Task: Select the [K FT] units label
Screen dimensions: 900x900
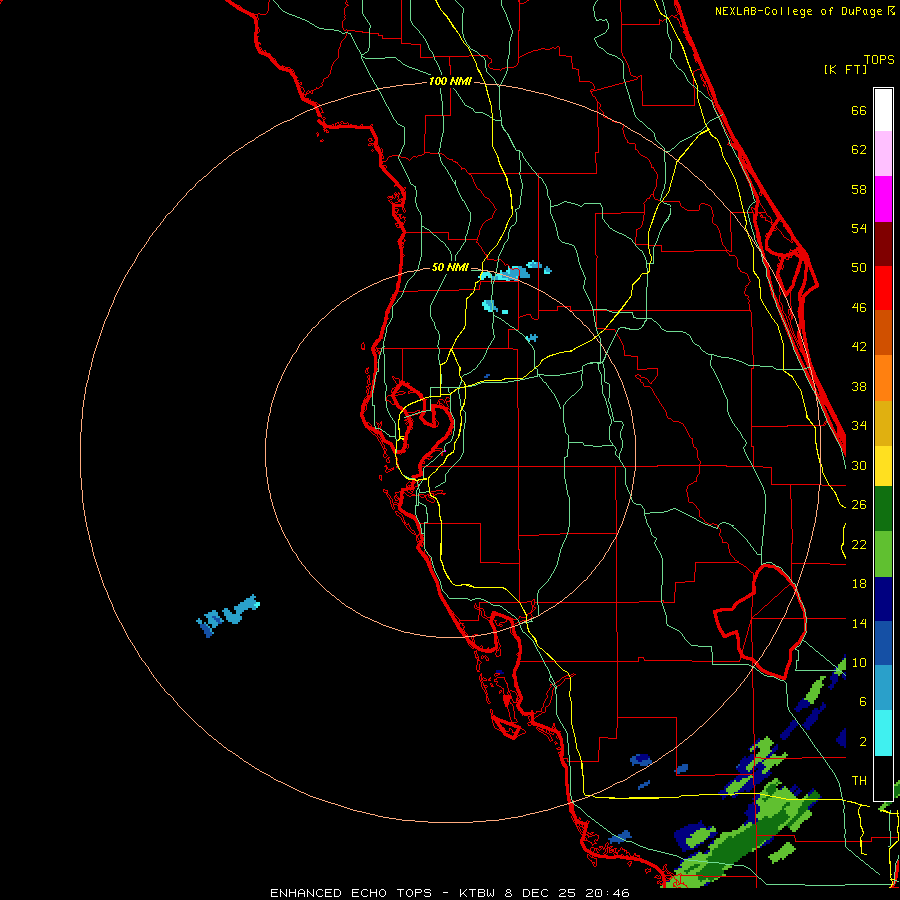Action: coord(845,70)
